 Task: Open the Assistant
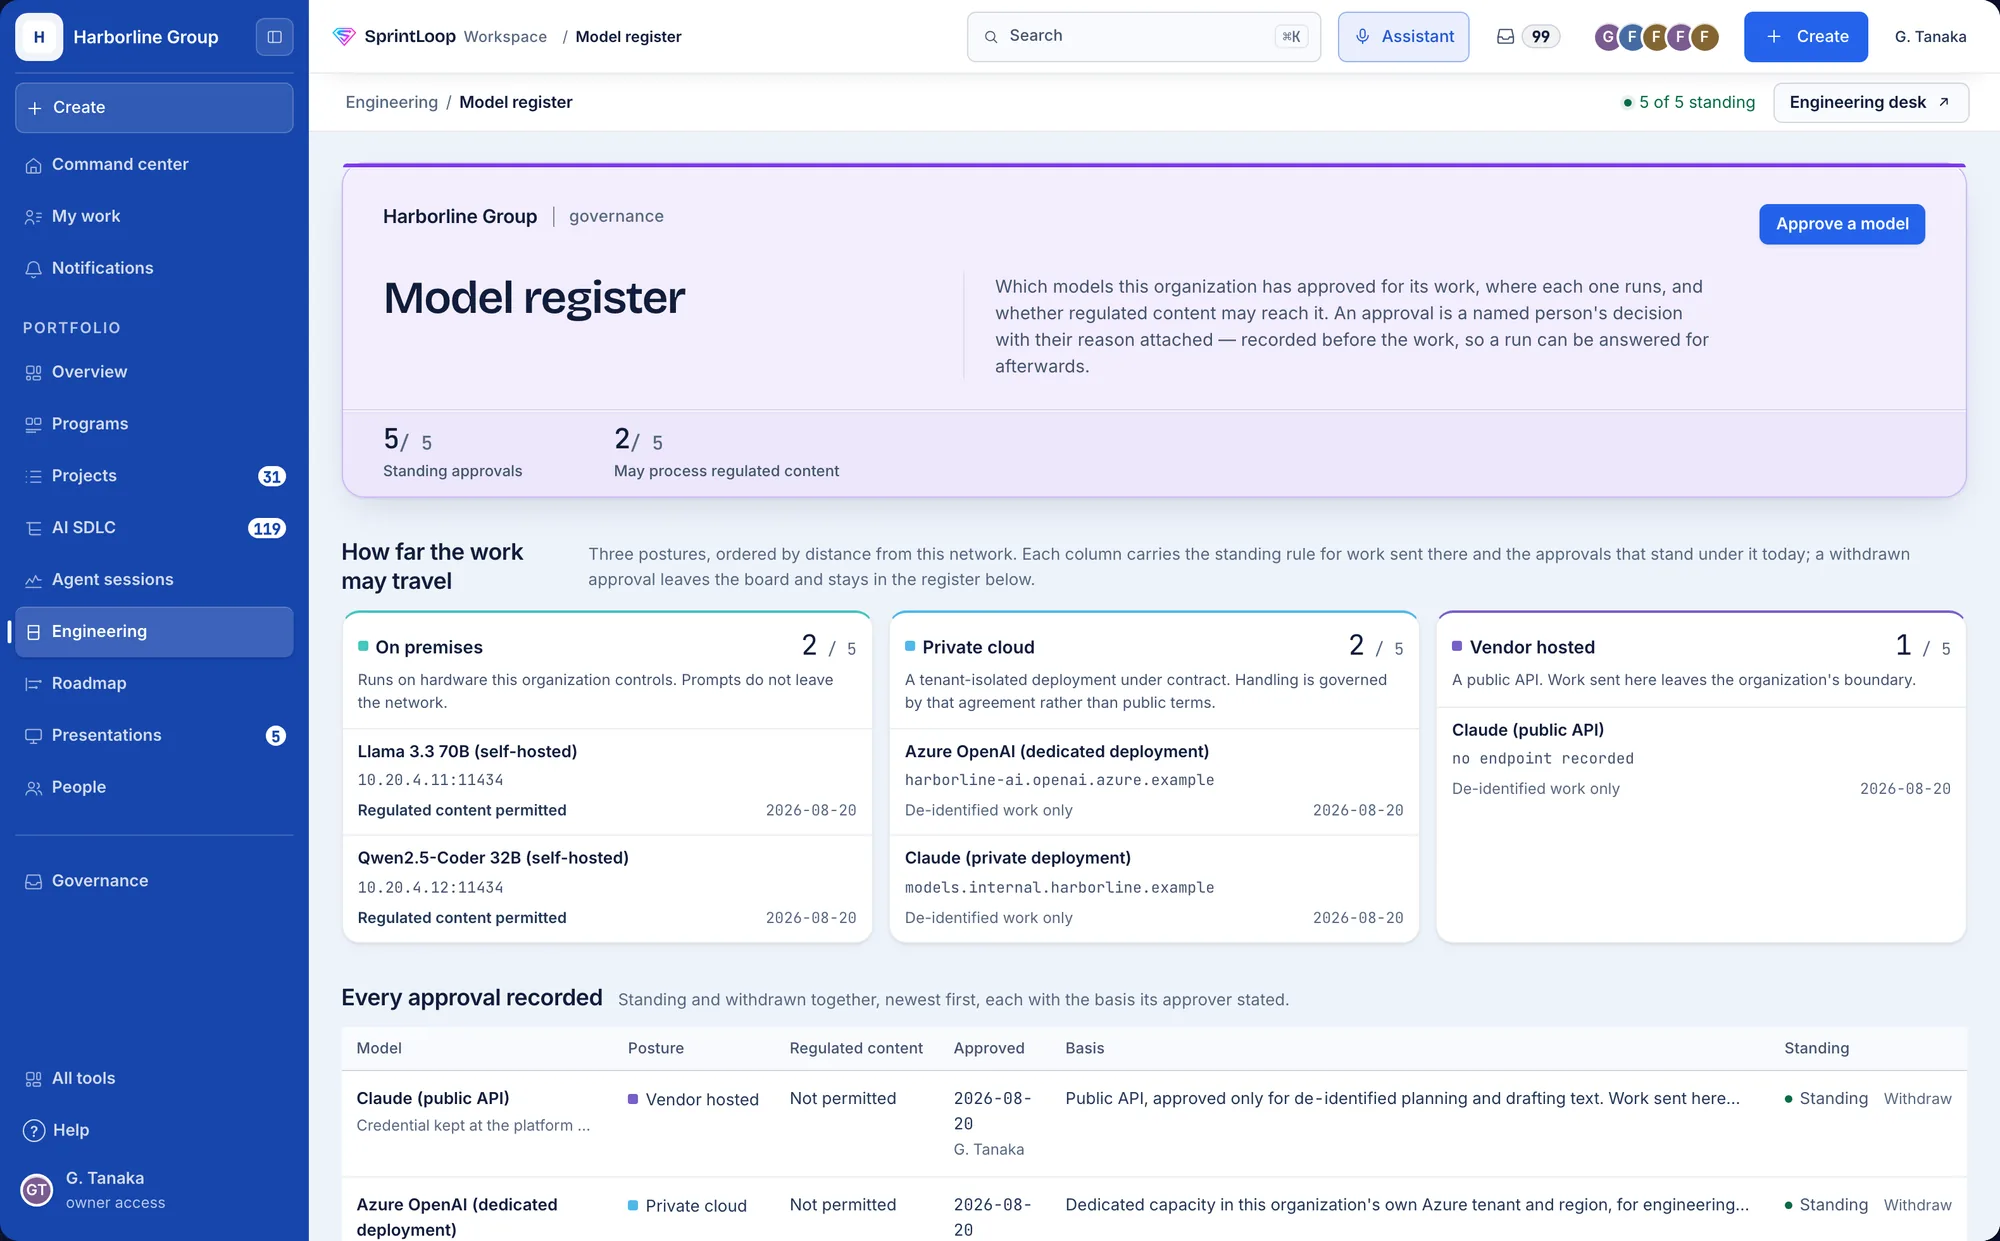(x=1403, y=37)
